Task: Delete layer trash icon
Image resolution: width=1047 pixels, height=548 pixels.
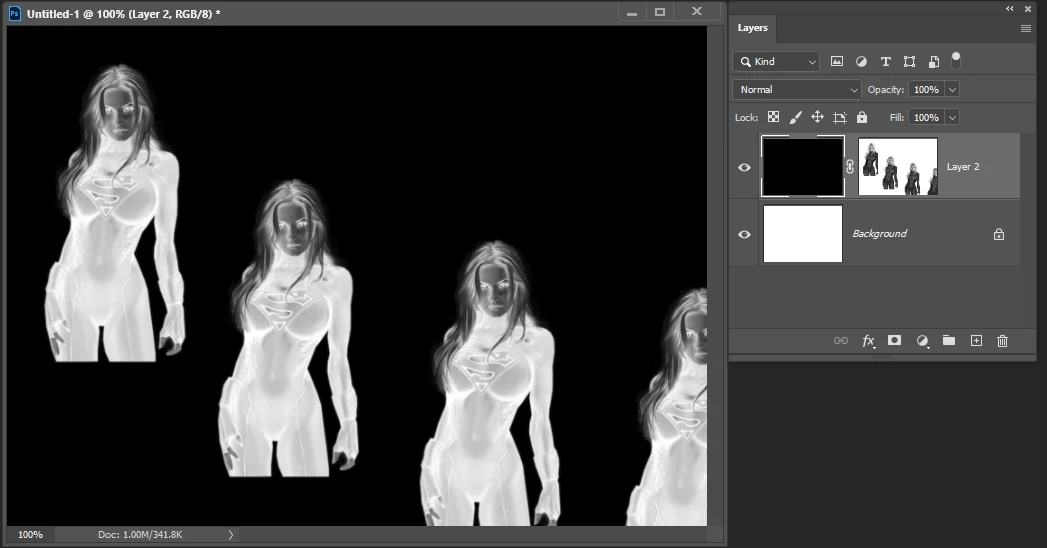Action: tap(1002, 341)
